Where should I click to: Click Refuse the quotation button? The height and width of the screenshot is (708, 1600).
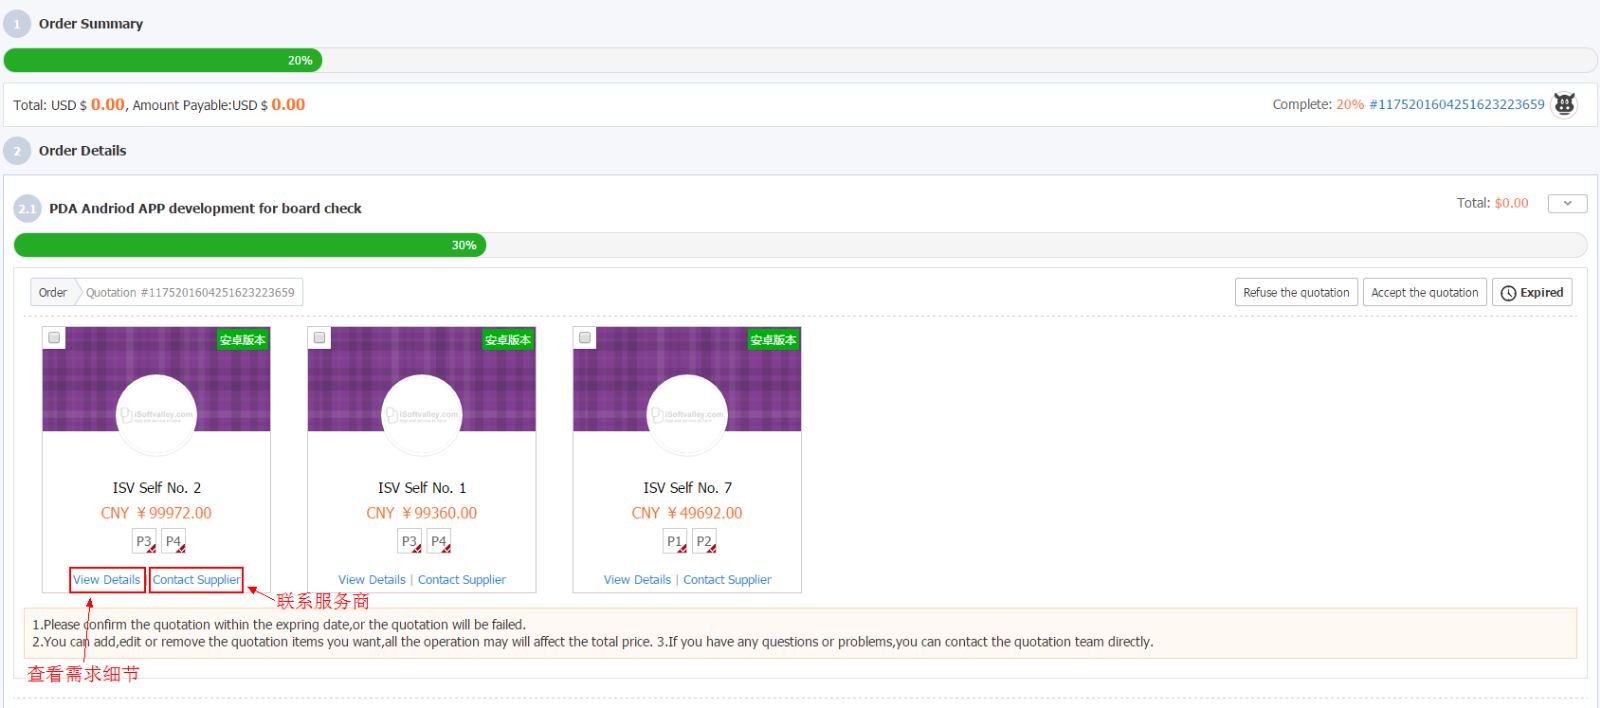pos(1296,293)
